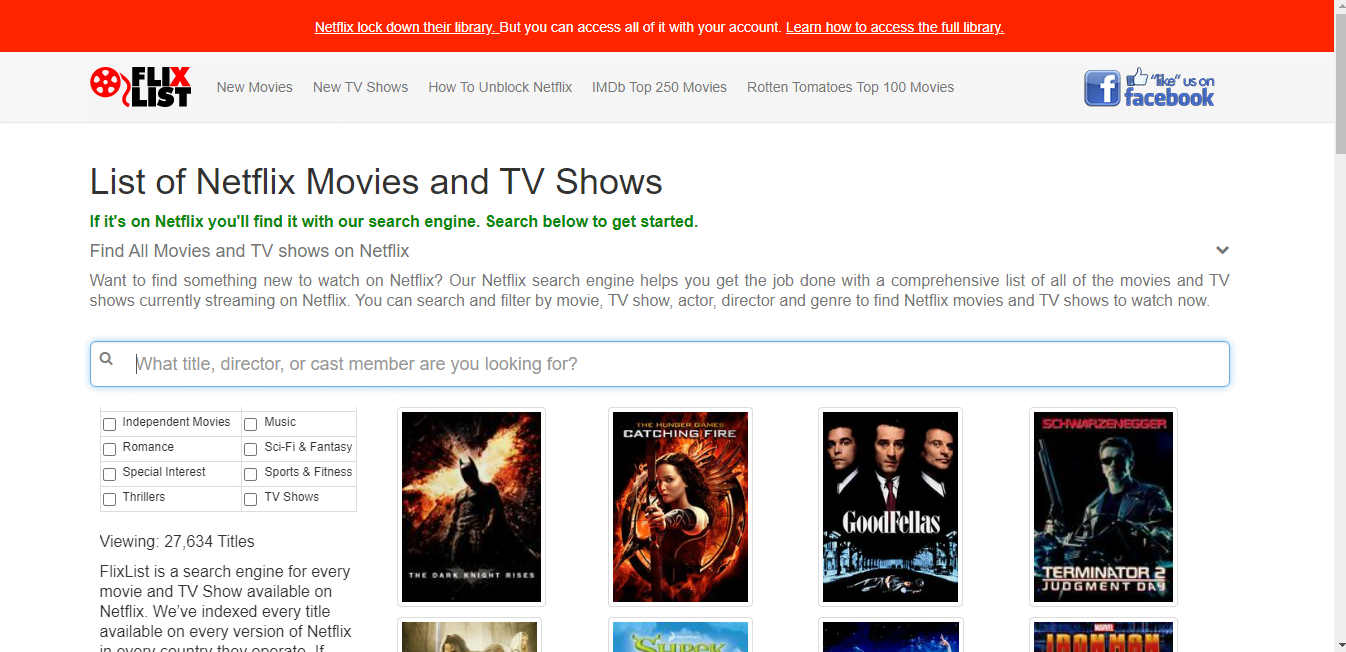Viewport: 1346px width, 652px height.
Task: Click Netflix lock down their library link
Action: 405,27
